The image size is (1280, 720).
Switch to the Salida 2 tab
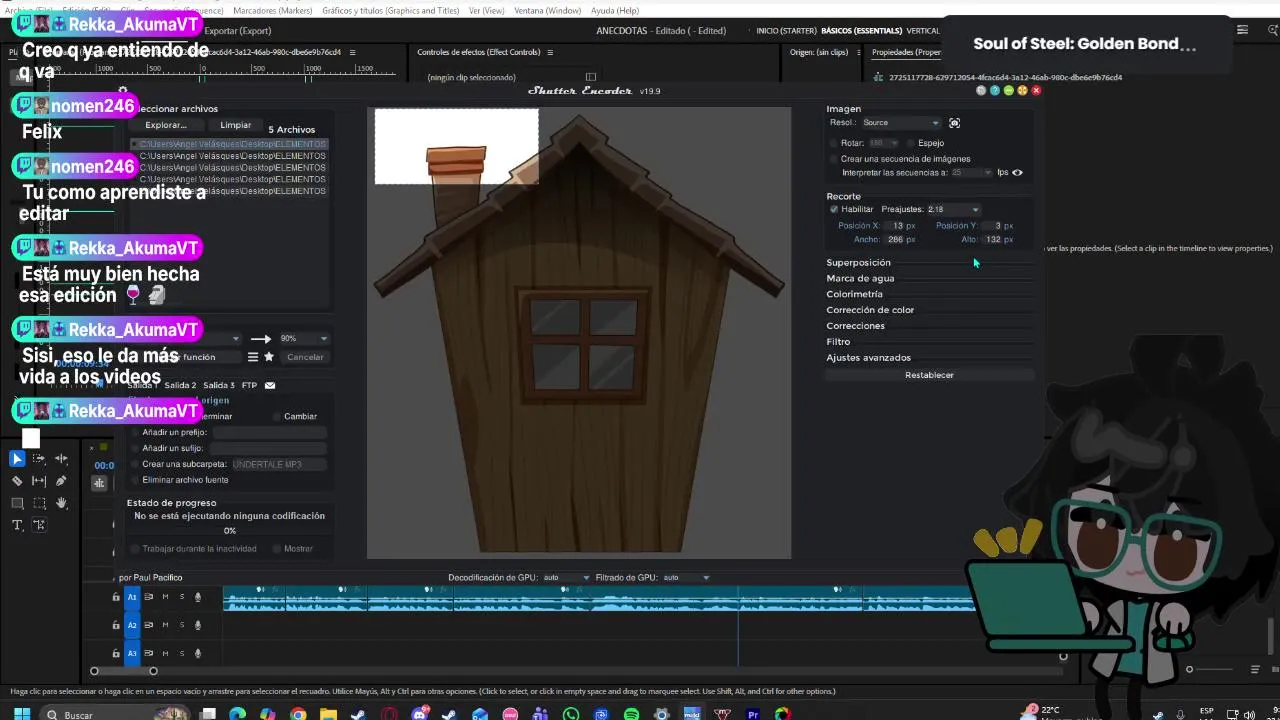(180, 385)
